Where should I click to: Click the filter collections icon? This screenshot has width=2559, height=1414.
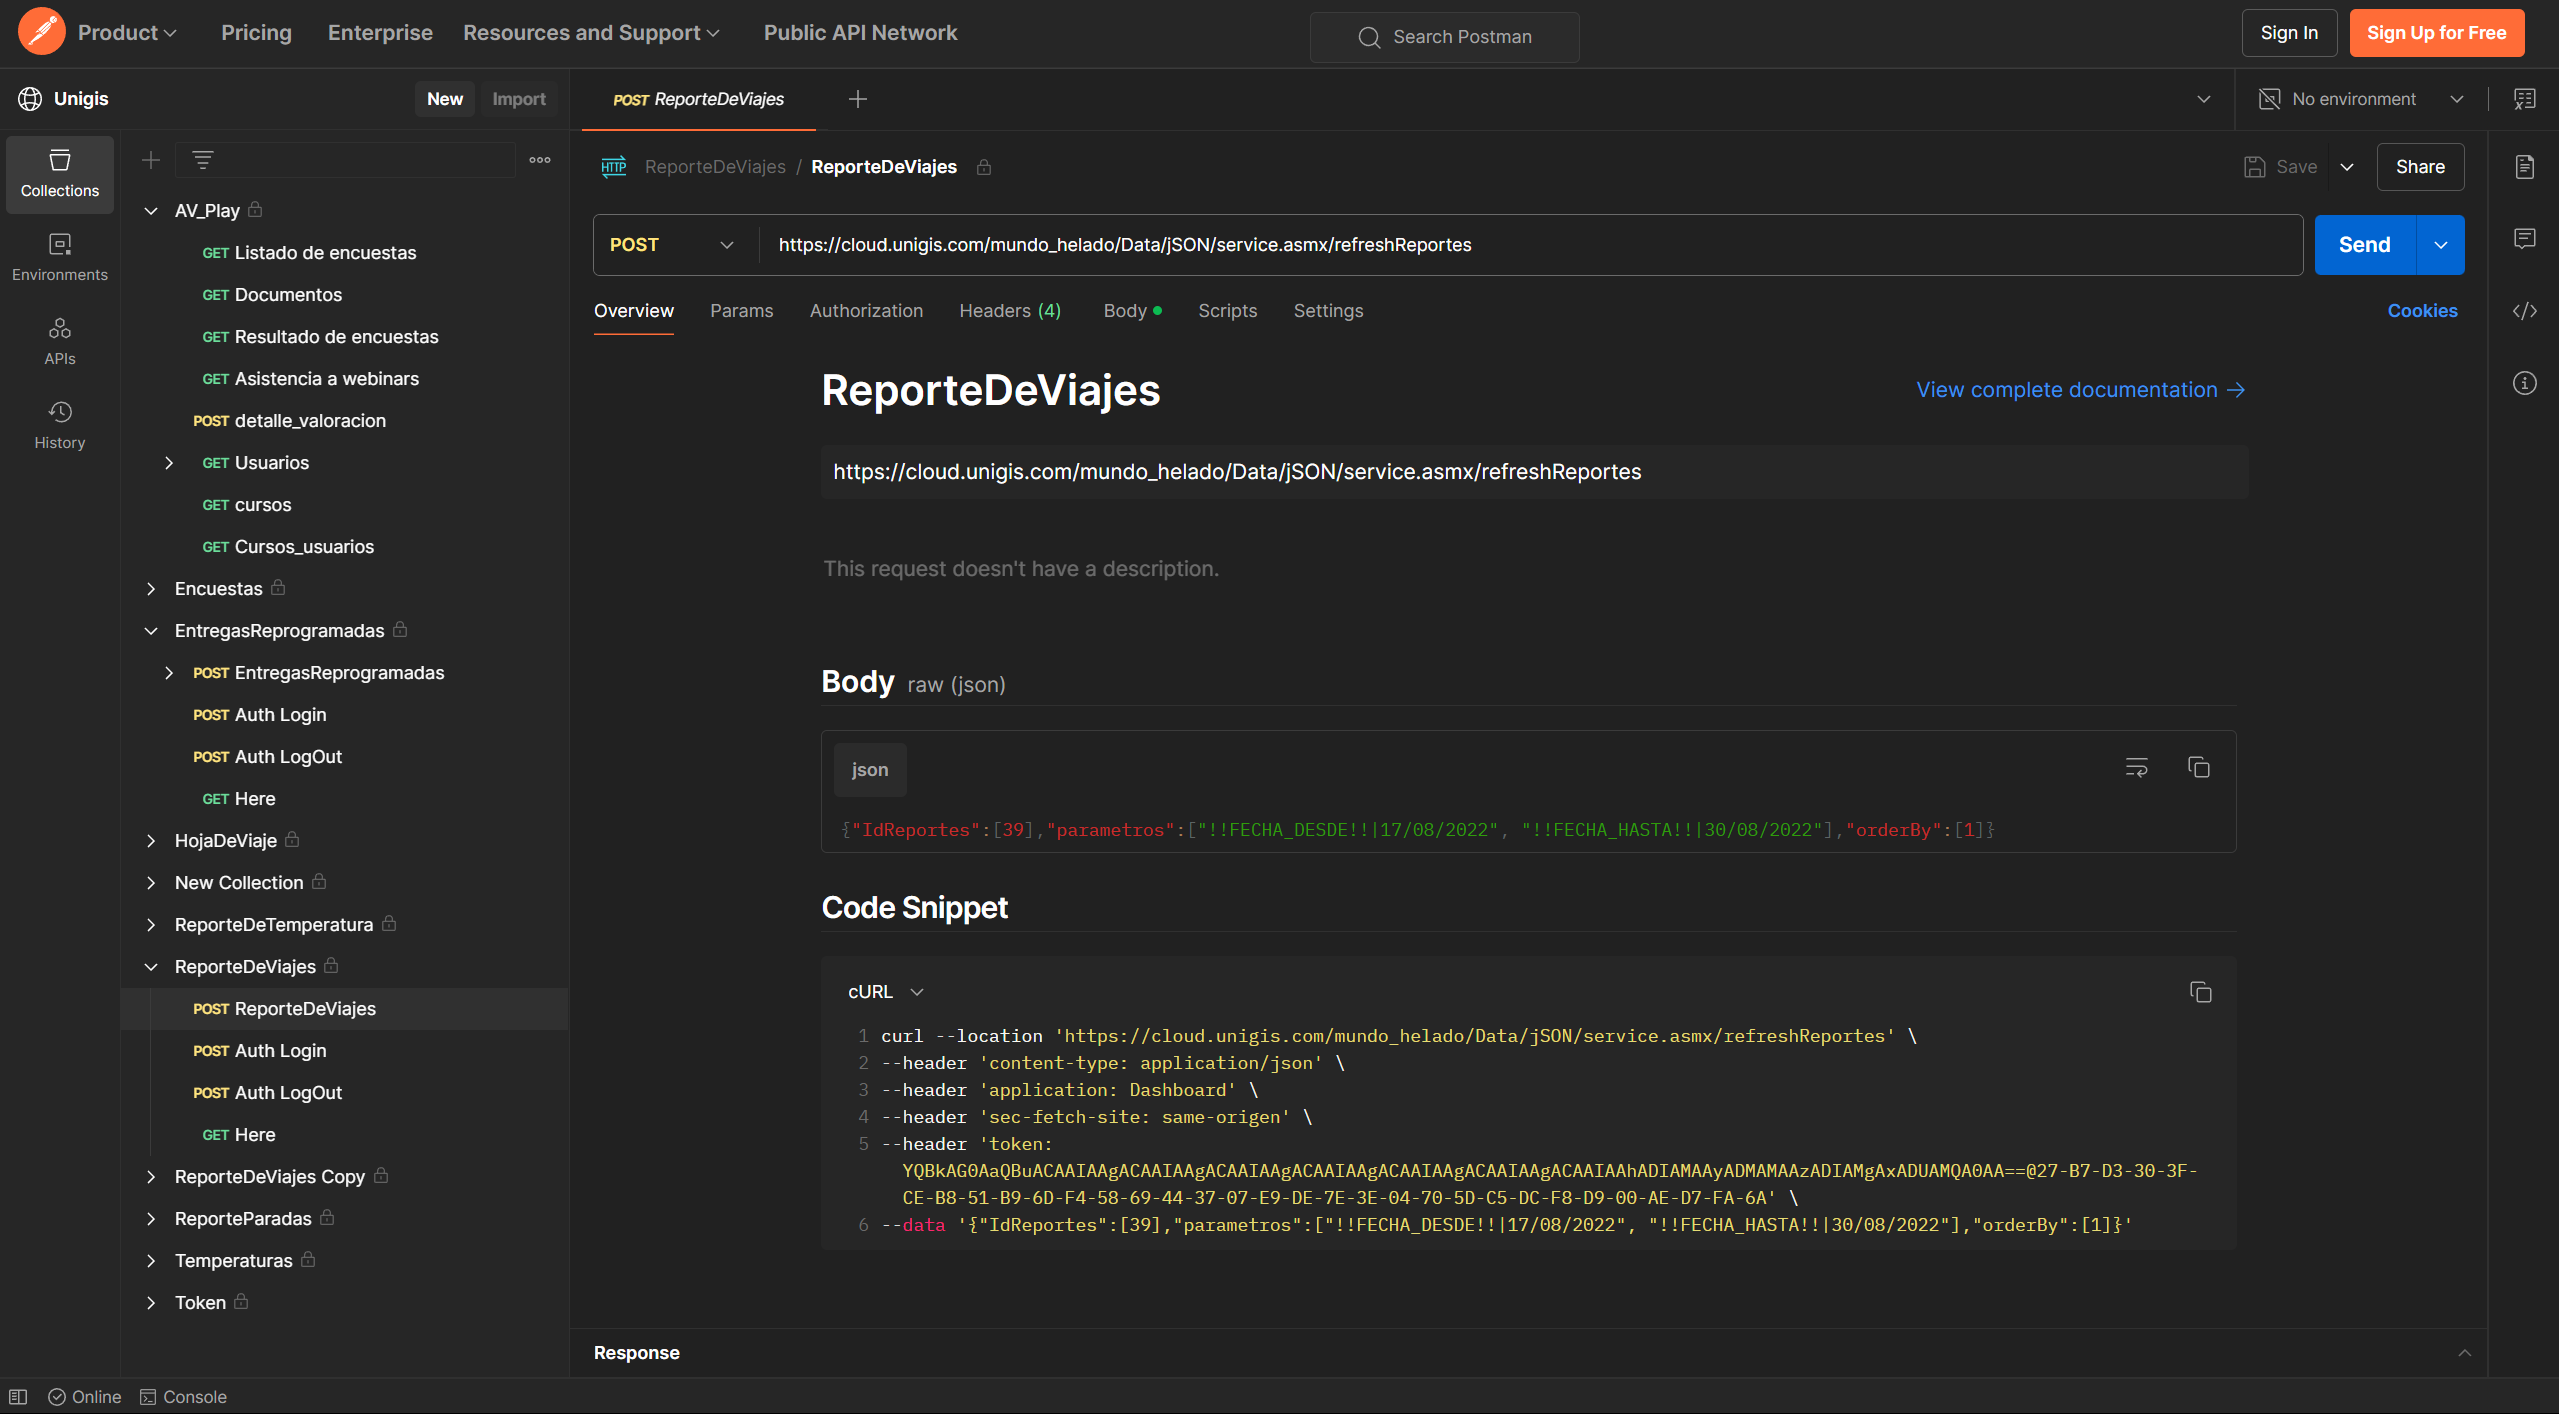[203, 160]
